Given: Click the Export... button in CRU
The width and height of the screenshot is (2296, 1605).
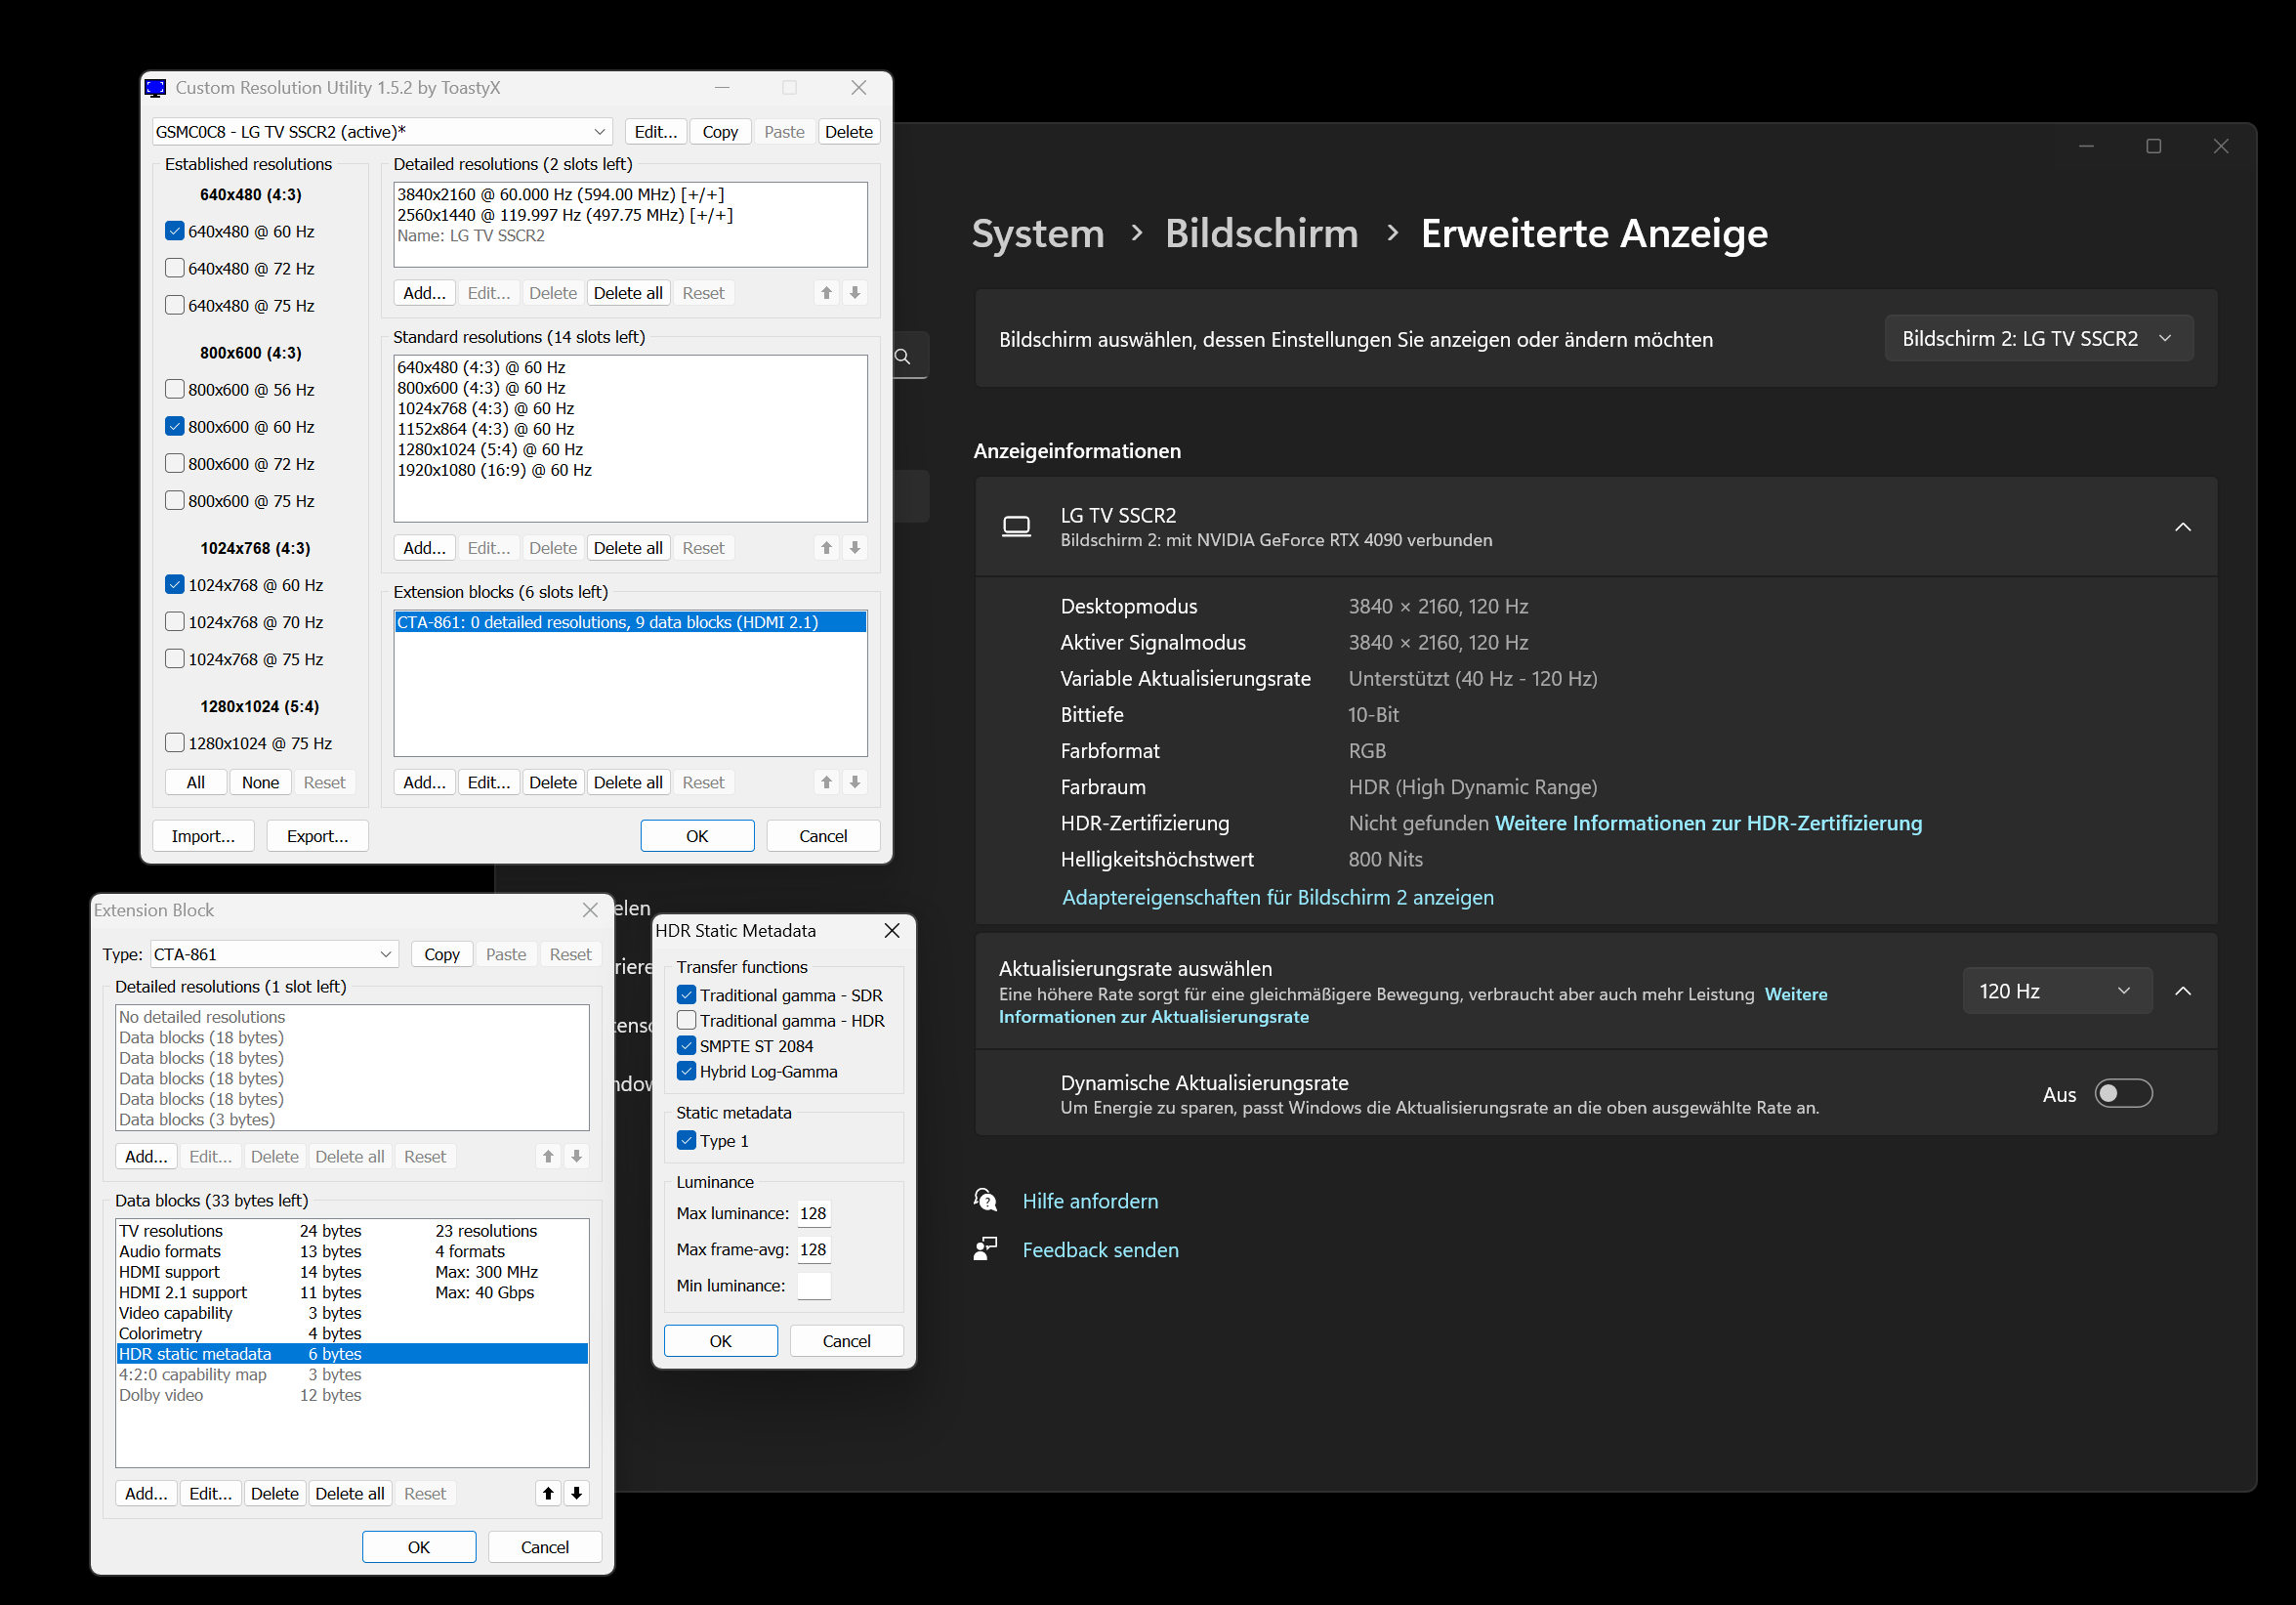Looking at the screenshot, I should 317,835.
